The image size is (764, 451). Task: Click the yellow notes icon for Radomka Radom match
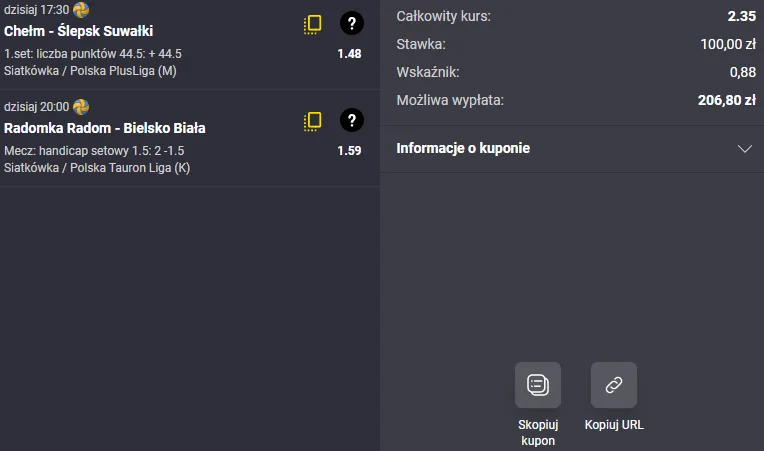pyautogui.click(x=313, y=122)
